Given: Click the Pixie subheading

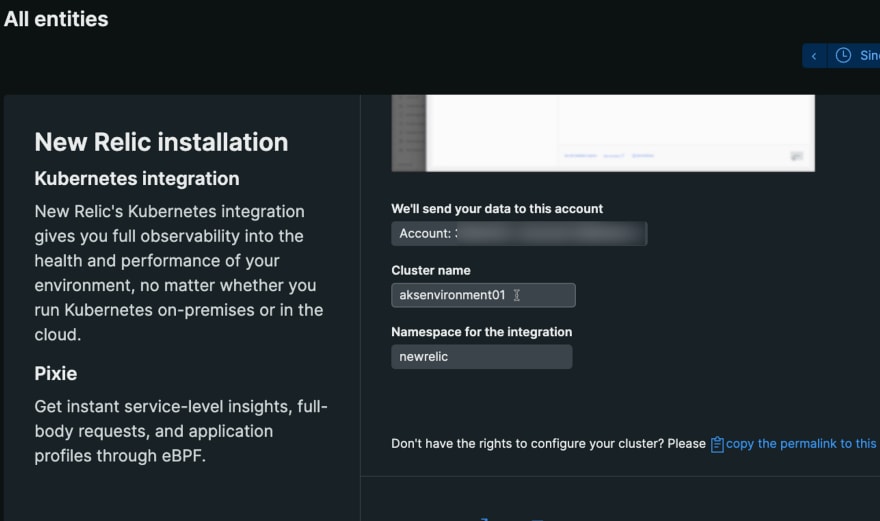Looking at the screenshot, I should pyautogui.click(x=56, y=373).
